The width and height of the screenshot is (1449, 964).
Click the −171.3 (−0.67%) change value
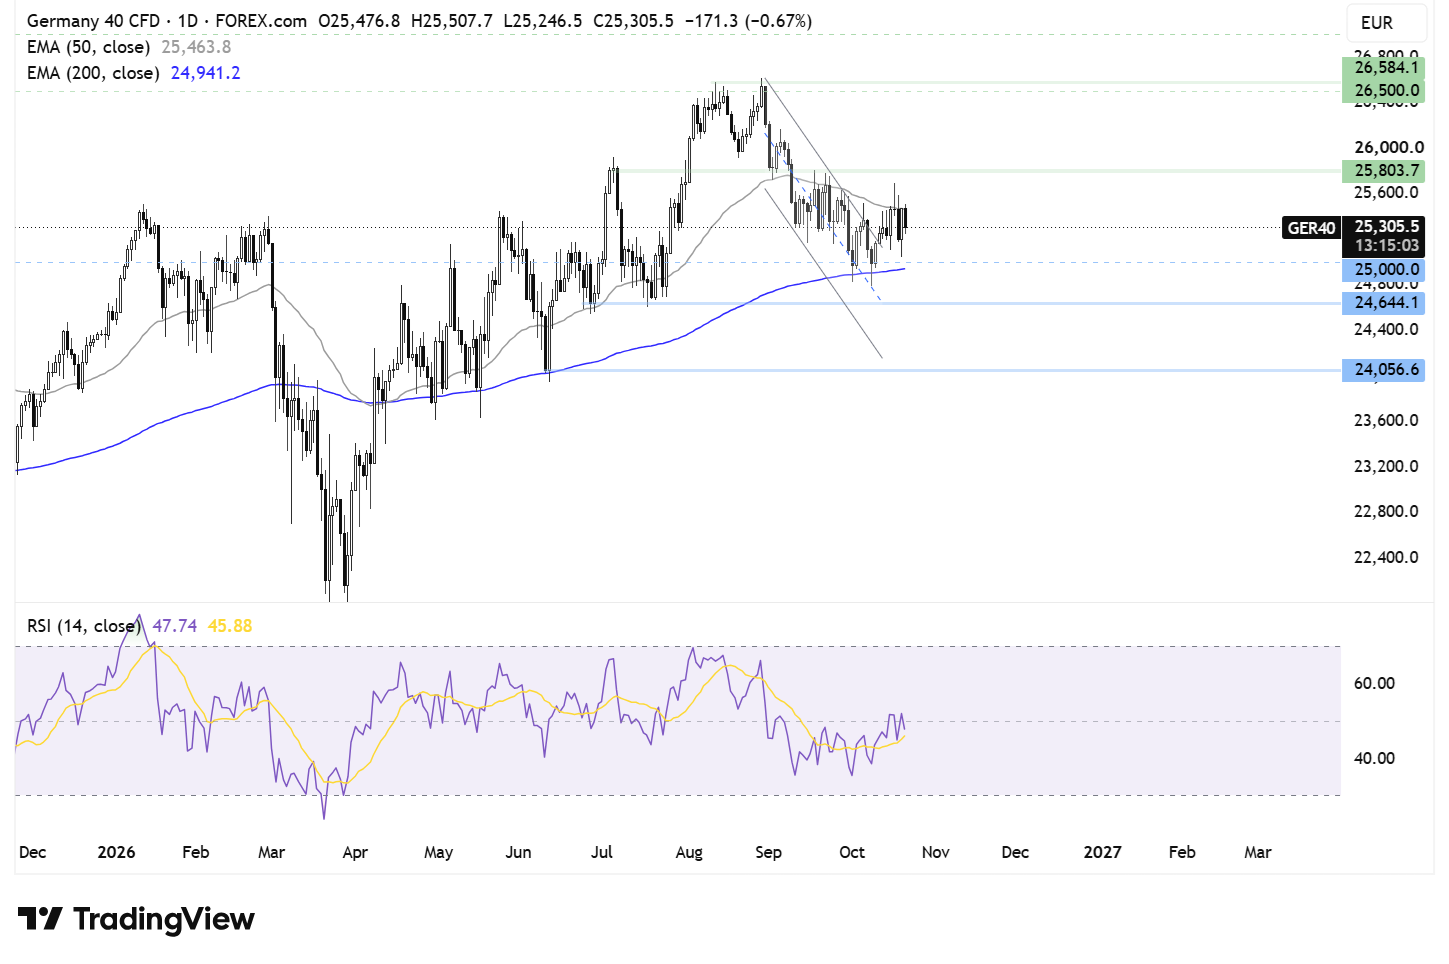click(748, 21)
